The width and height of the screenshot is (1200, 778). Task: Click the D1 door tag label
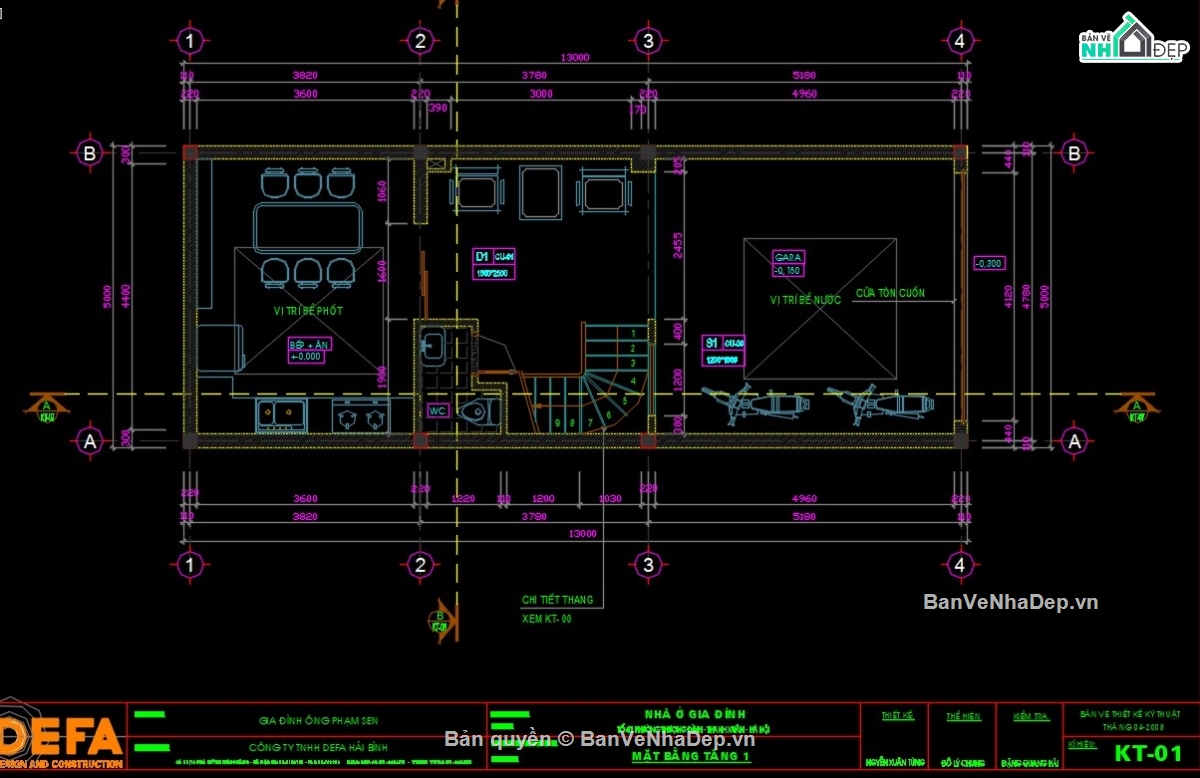(484, 258)
